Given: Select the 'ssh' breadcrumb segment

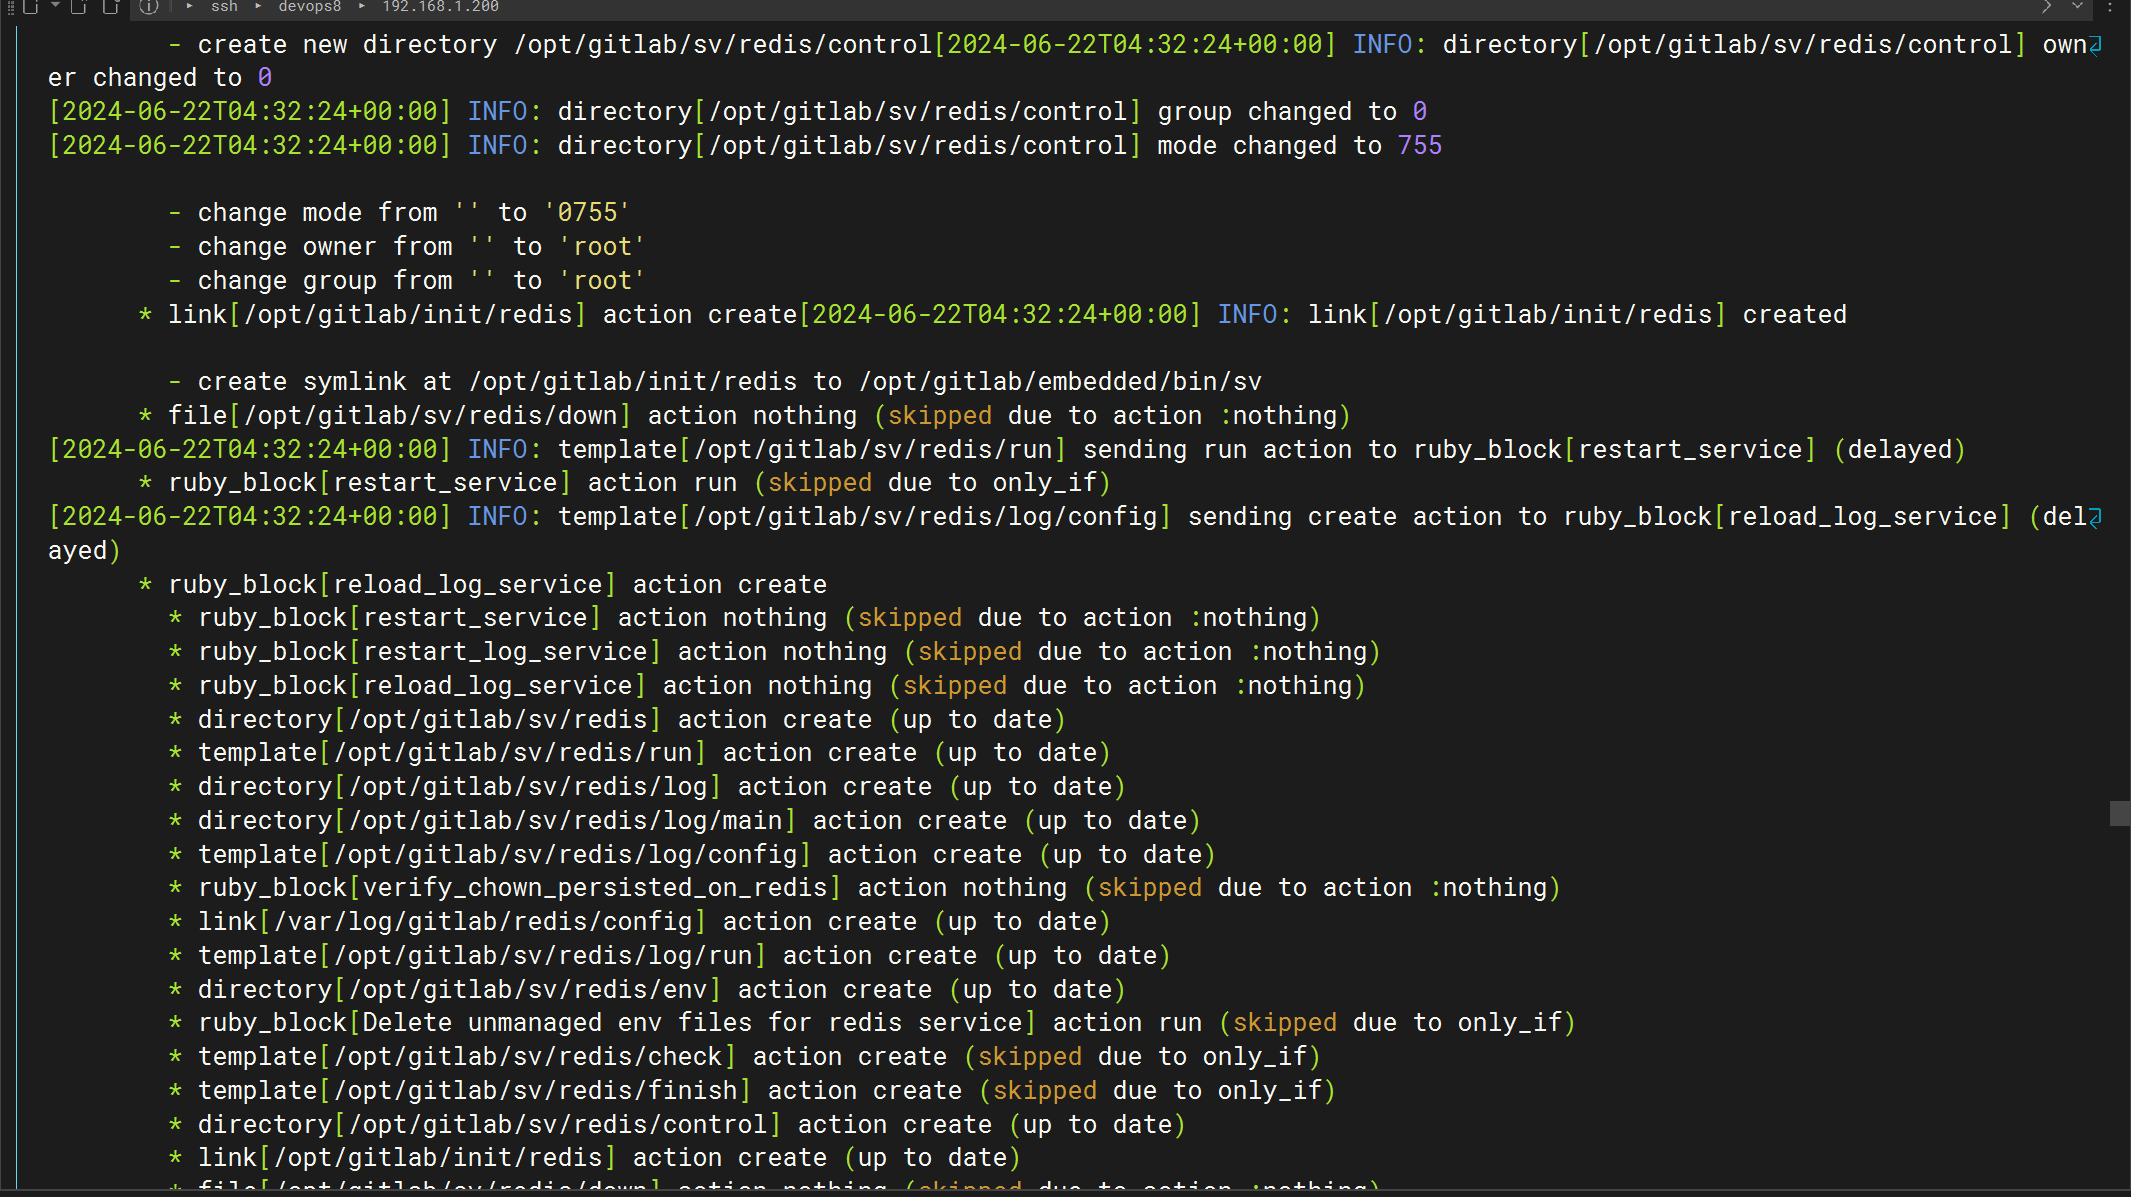Looking at the screenshot, I should click(x=224, y=6).
